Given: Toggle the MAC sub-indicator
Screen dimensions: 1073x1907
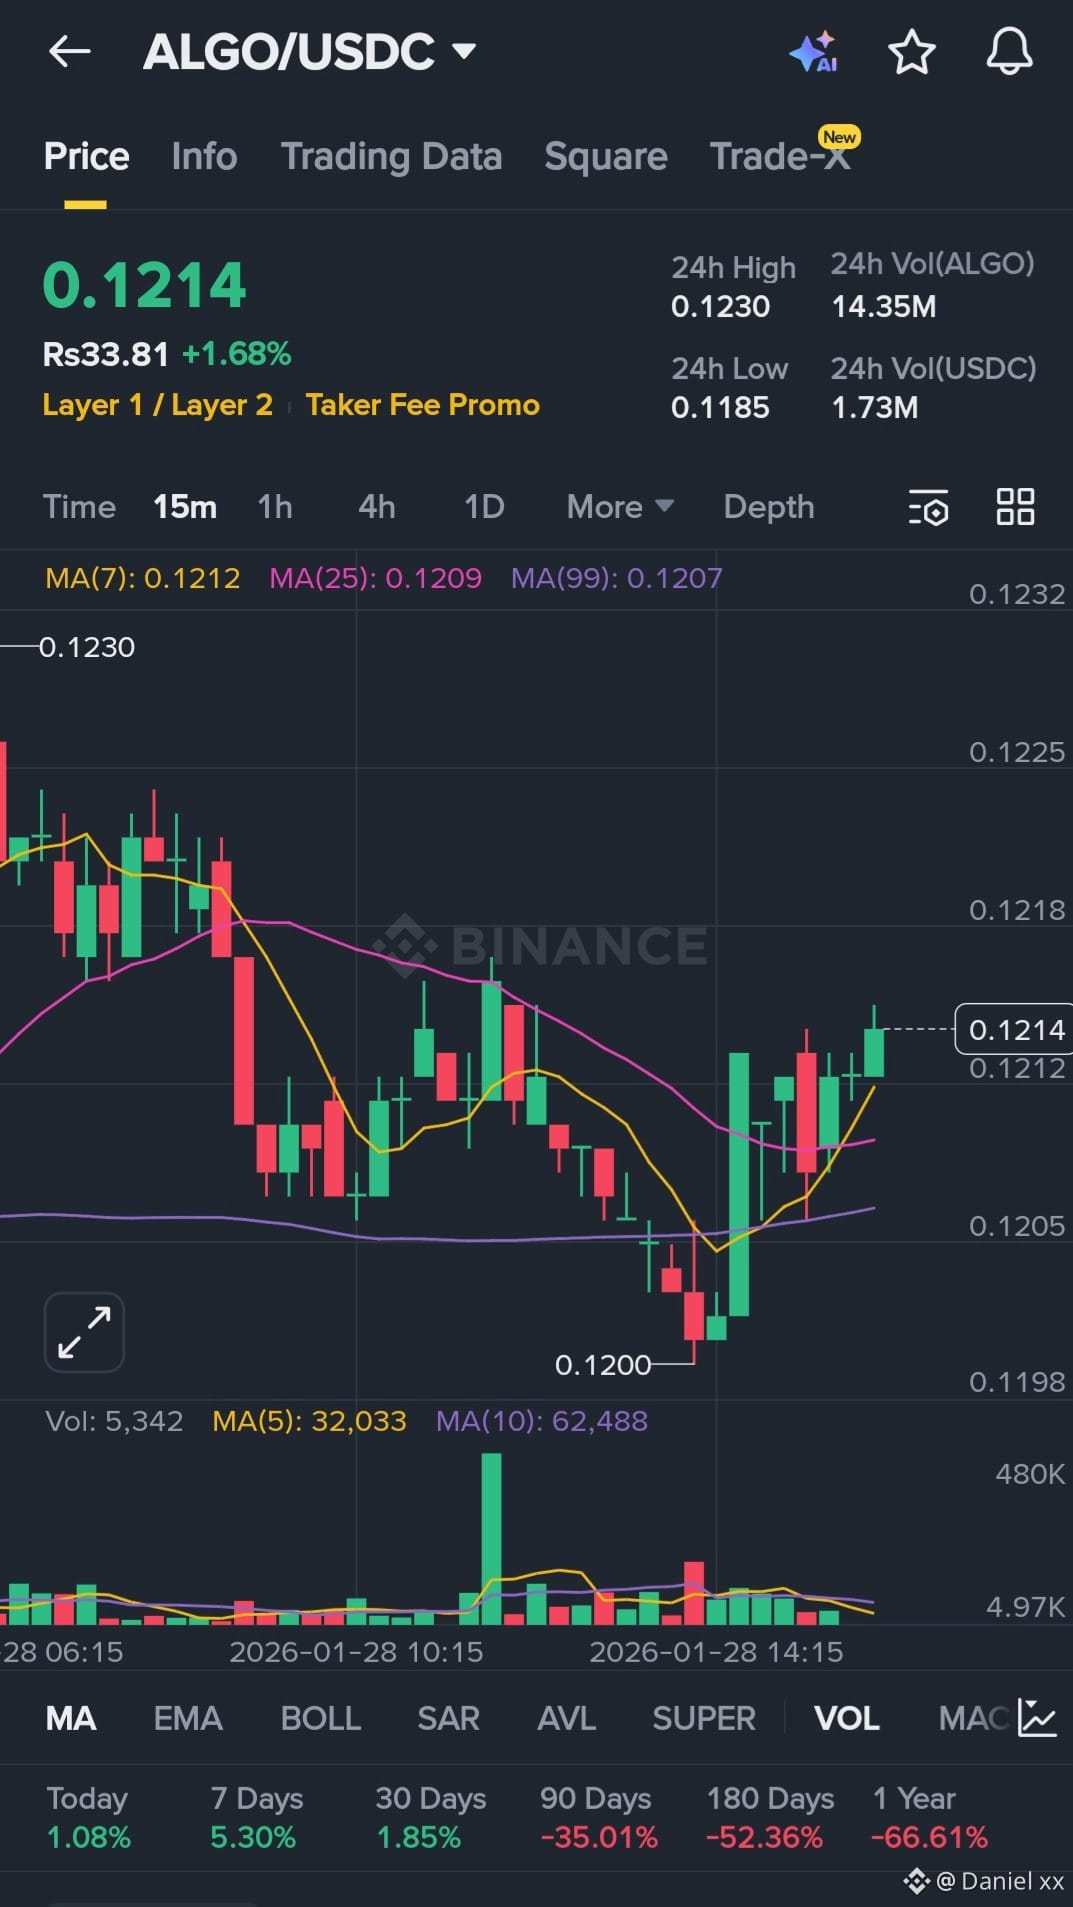Looking at the screenshot, I should (973, 1718).
